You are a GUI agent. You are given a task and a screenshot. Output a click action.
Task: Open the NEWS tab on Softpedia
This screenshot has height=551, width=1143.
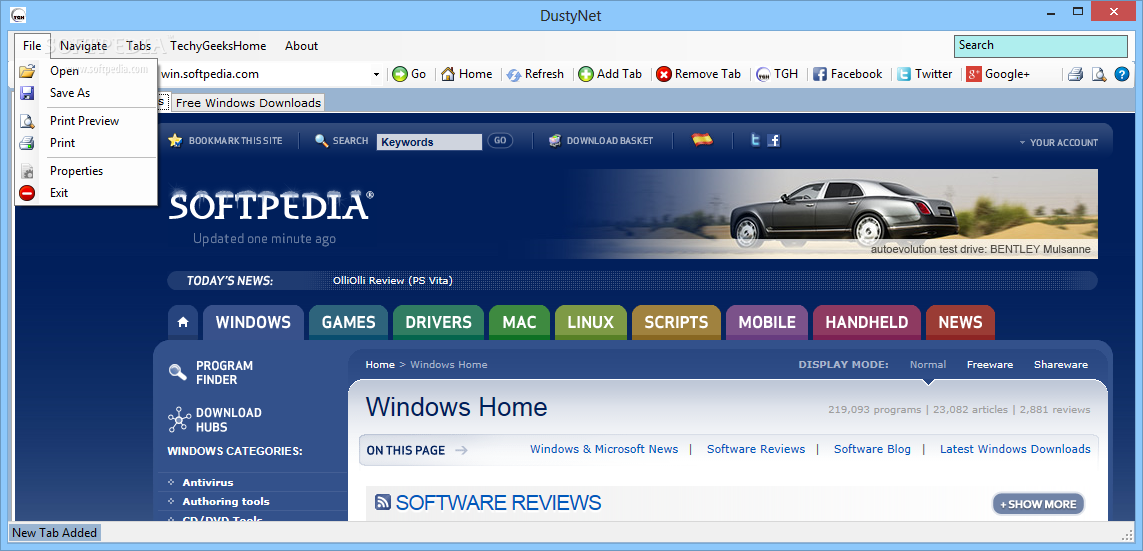pos(960,322)
